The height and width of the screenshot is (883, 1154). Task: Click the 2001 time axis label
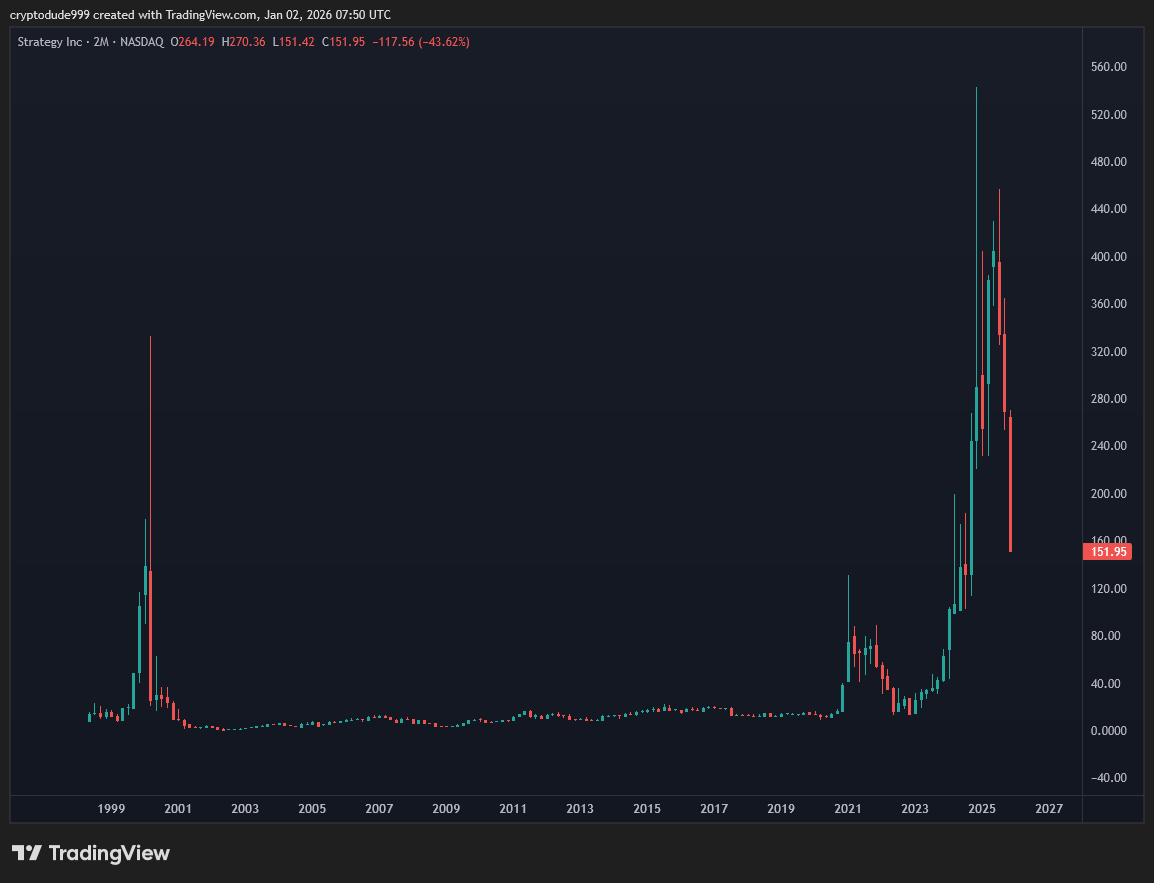pos(178,809)
